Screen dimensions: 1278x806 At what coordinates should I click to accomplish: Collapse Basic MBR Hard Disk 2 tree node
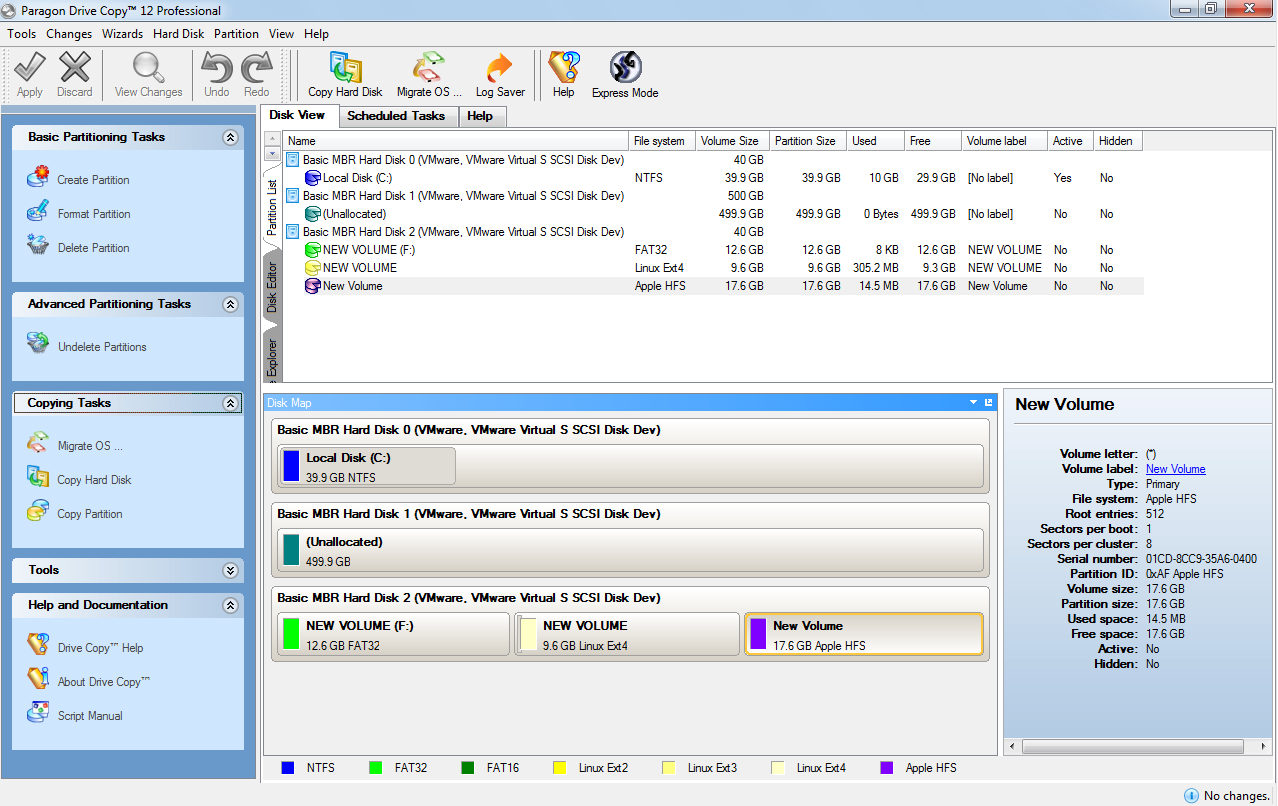click(293, 232)
